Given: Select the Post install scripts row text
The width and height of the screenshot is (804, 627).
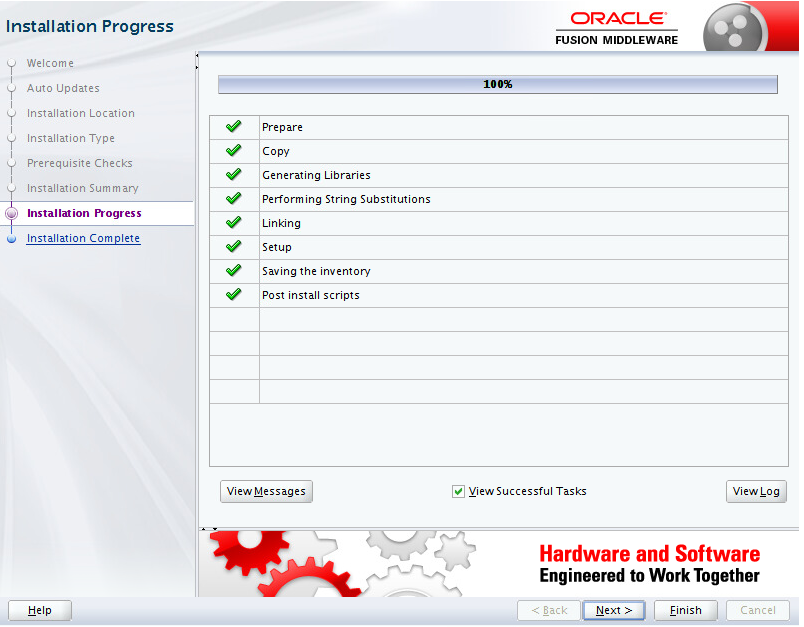Looking at the screenshot, I should click(x=311, y=295).
